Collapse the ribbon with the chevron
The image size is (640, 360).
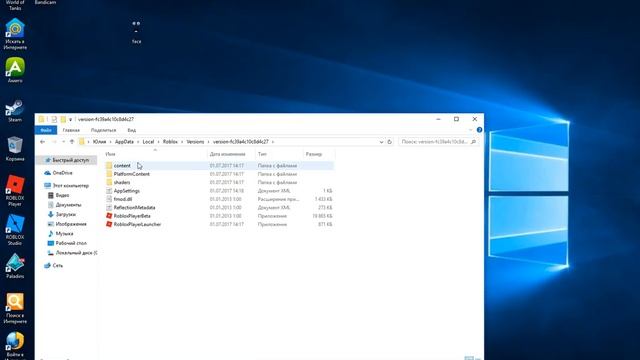(470, 130)
